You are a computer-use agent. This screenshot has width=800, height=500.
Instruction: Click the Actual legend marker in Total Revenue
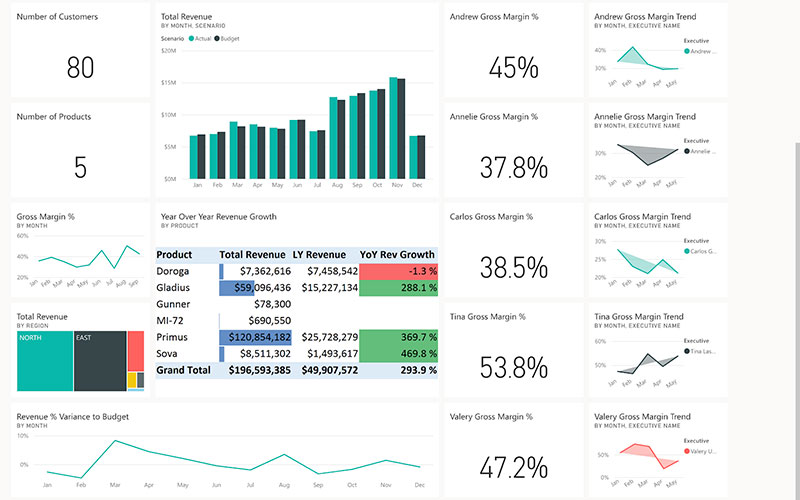(x=192, y=38)
